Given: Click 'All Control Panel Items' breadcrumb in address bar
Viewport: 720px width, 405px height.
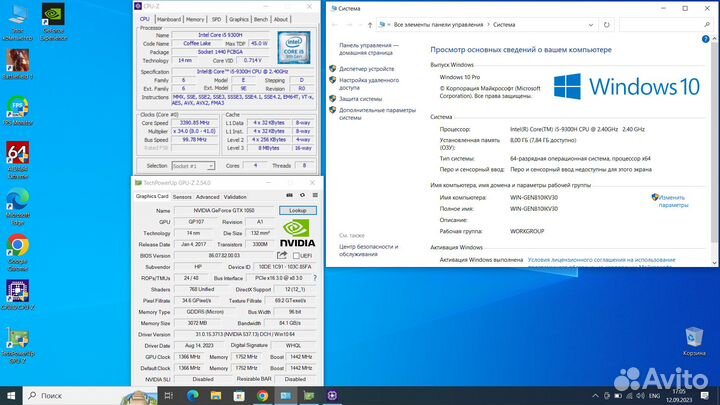Looking at the screenshot, I should 438,25.
